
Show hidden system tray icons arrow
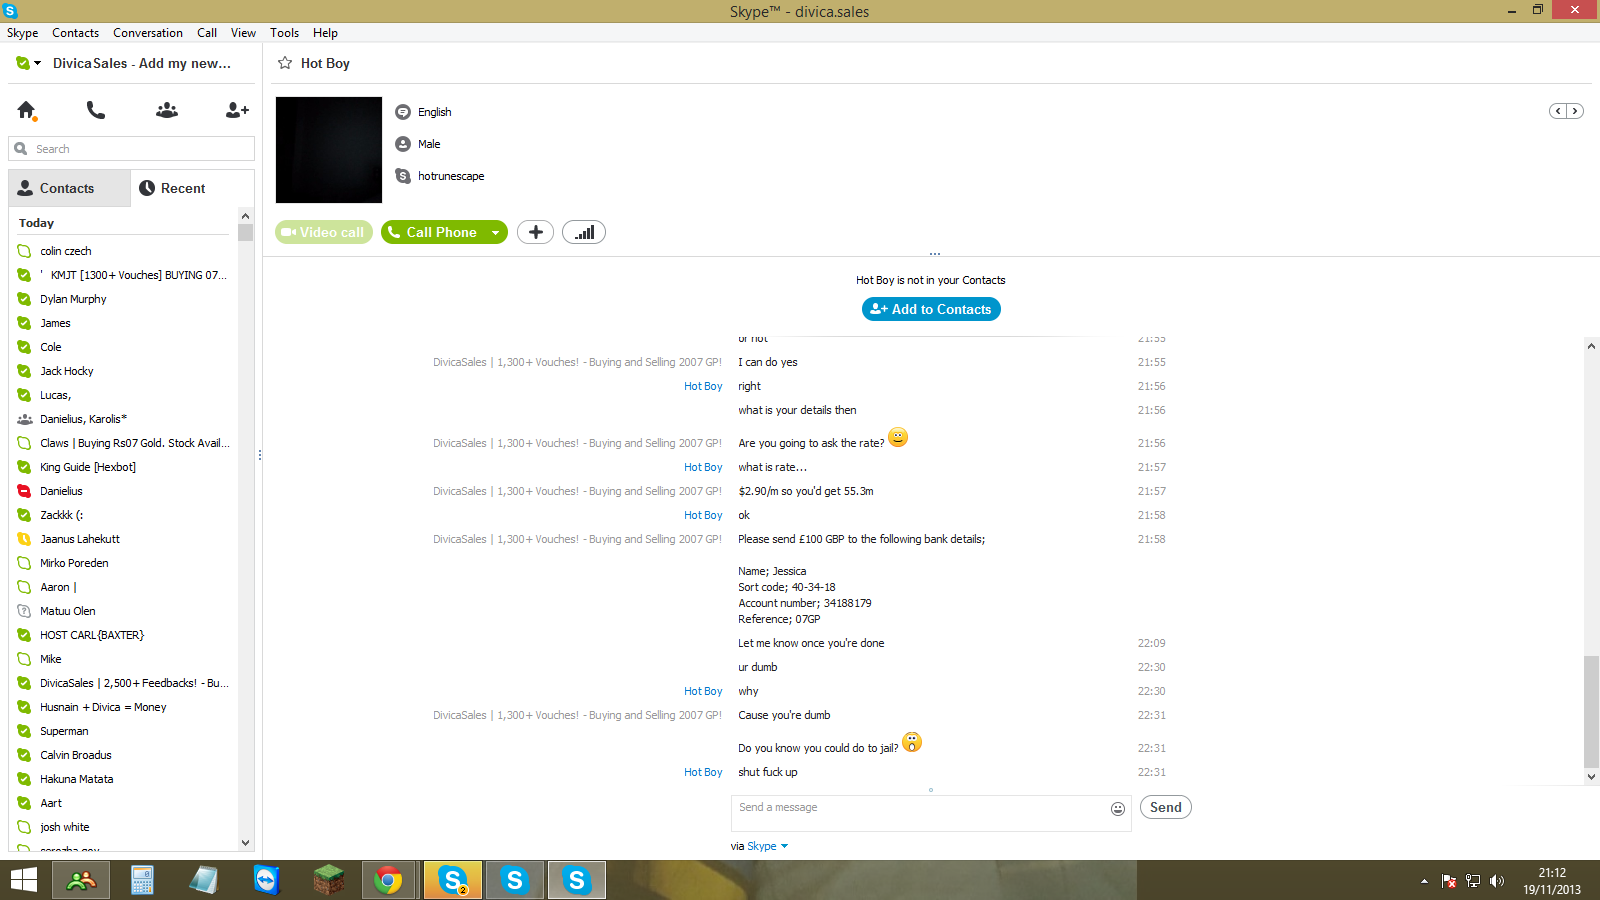tap(1424, 881)
